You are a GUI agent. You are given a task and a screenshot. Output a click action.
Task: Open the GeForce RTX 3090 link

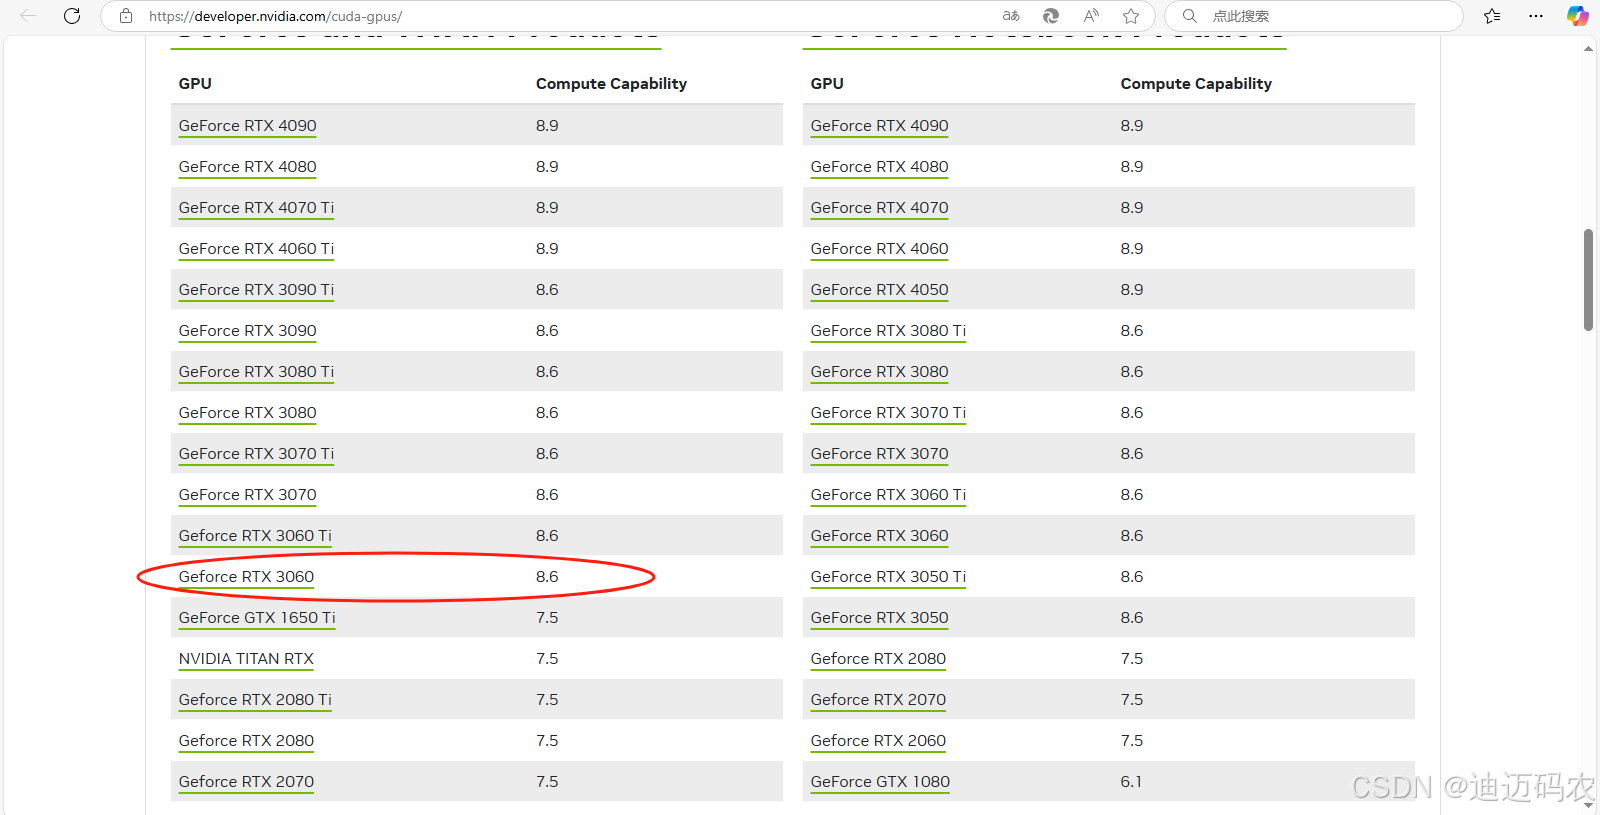pos(247,331)
